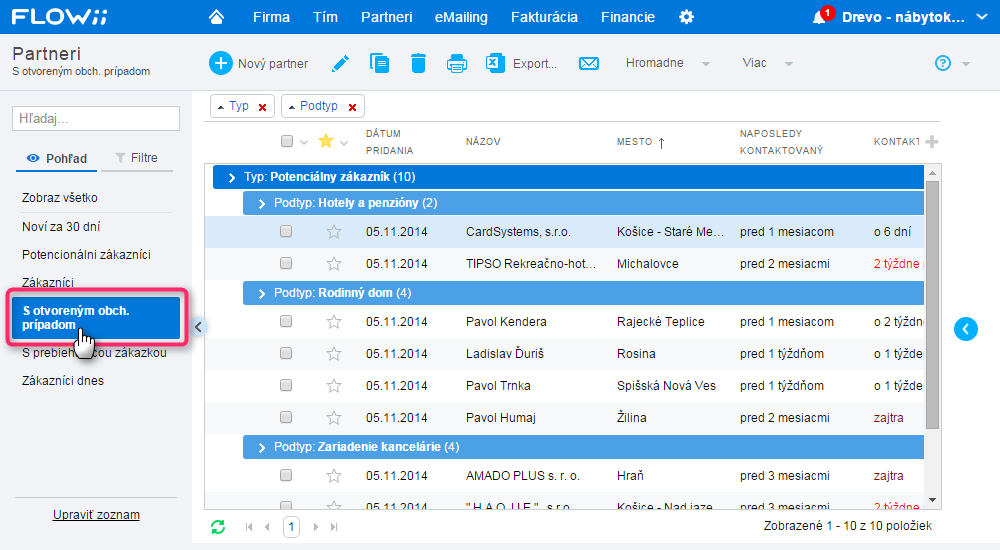Star the CardSystems, s.r.o. row
1000x550 pixels.
click(334, 232)
